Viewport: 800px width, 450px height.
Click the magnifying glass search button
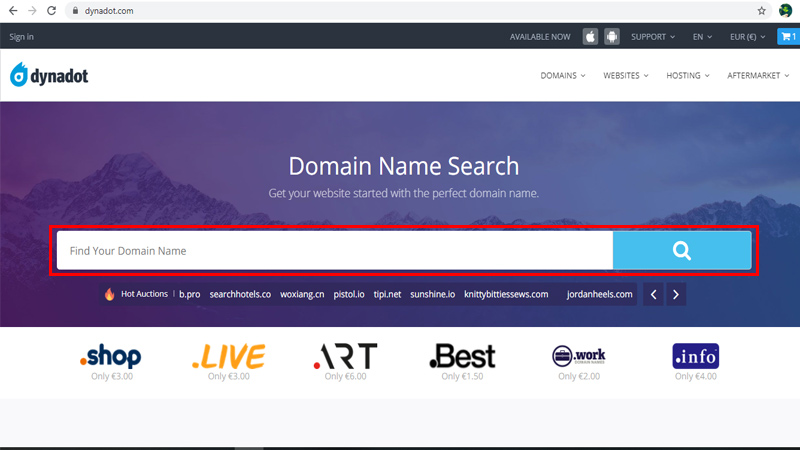(682, 251)
